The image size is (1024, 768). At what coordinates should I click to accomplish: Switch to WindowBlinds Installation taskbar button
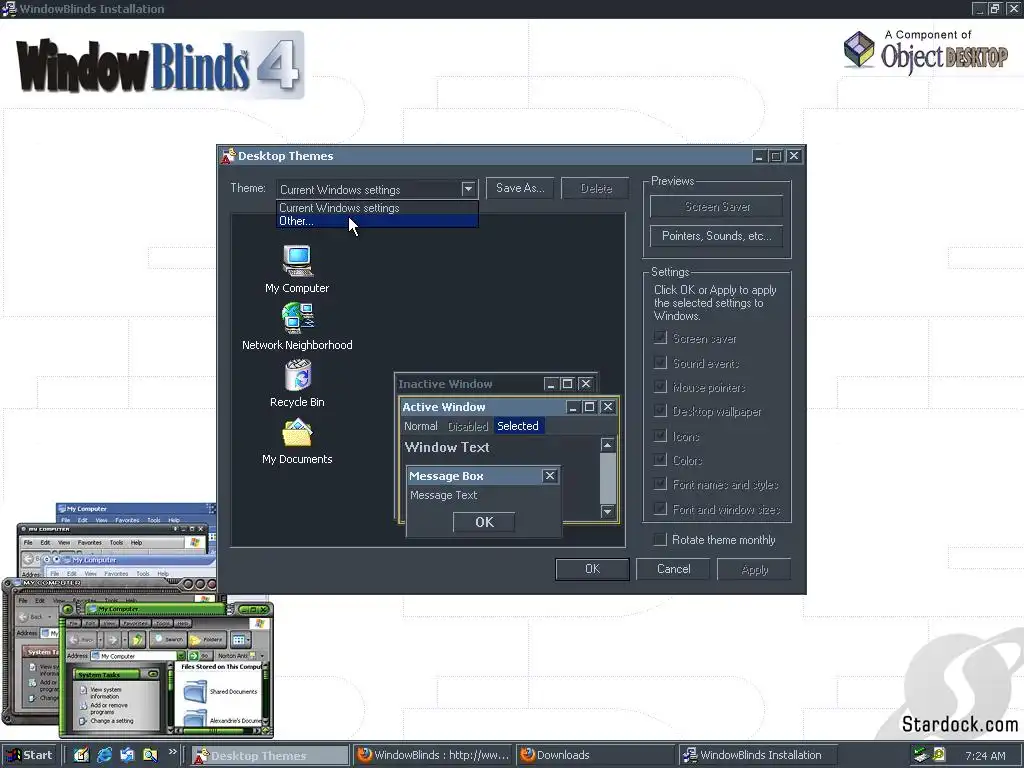point(758,756)
